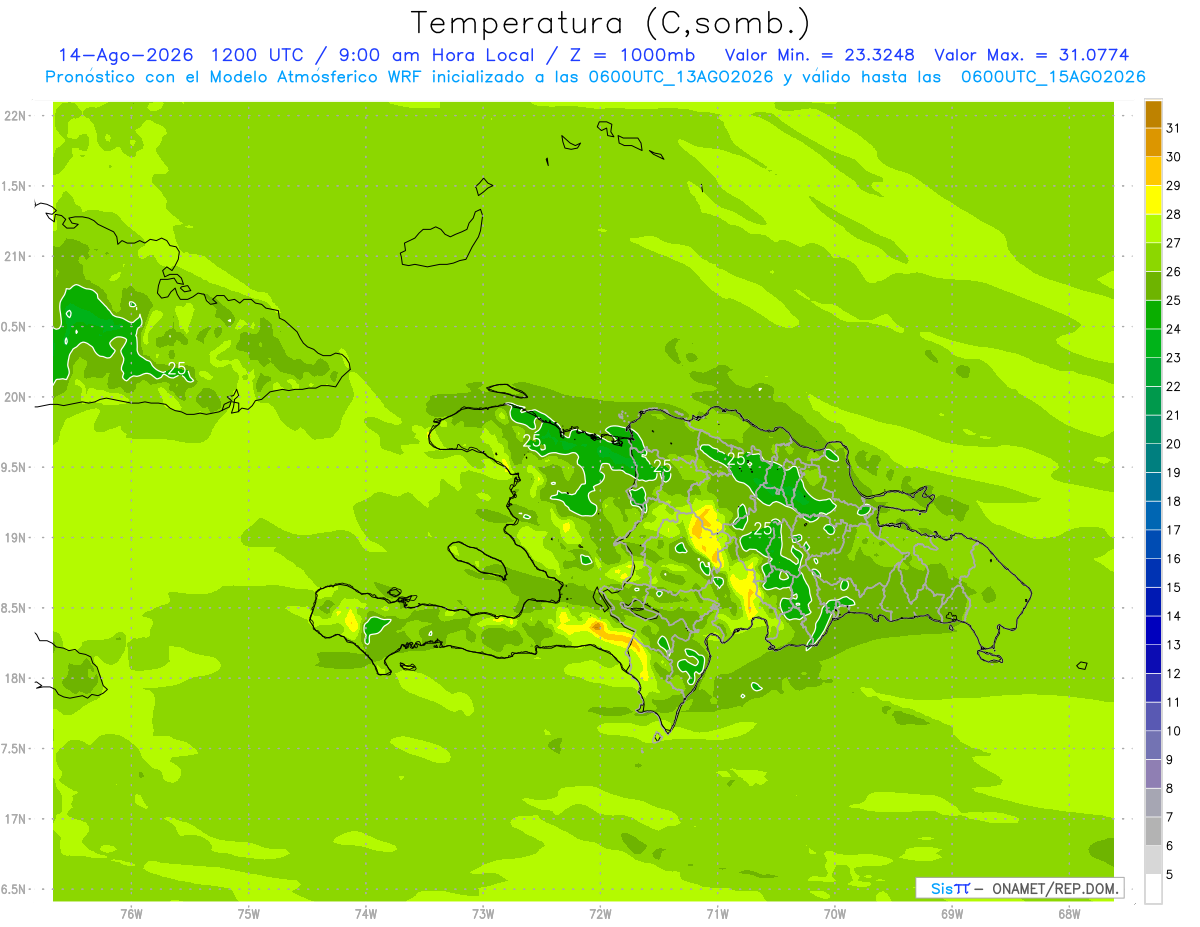Click legend value 5

(1169, 875)
